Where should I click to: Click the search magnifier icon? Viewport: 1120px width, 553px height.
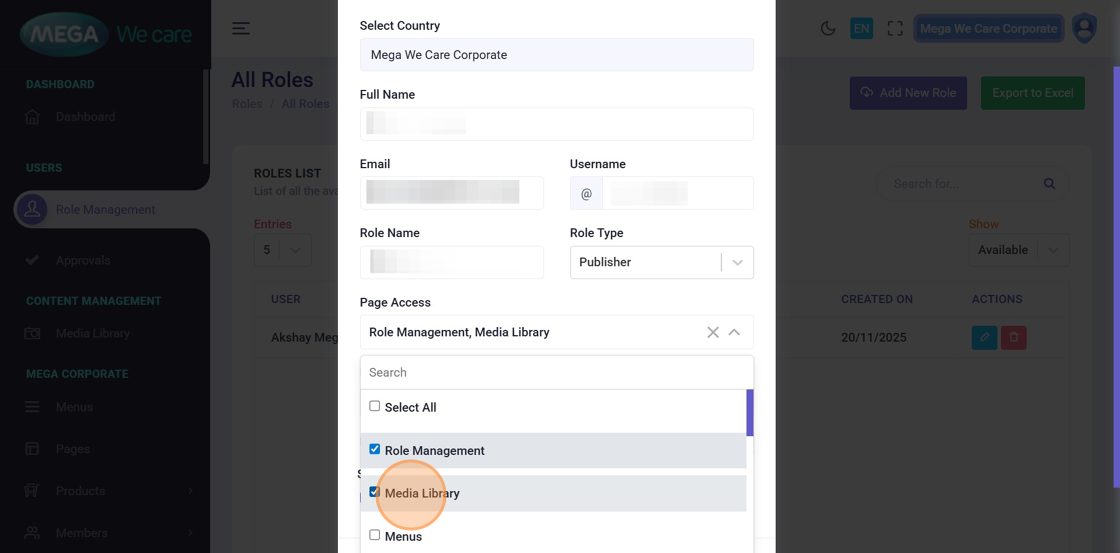[1049, 184]
